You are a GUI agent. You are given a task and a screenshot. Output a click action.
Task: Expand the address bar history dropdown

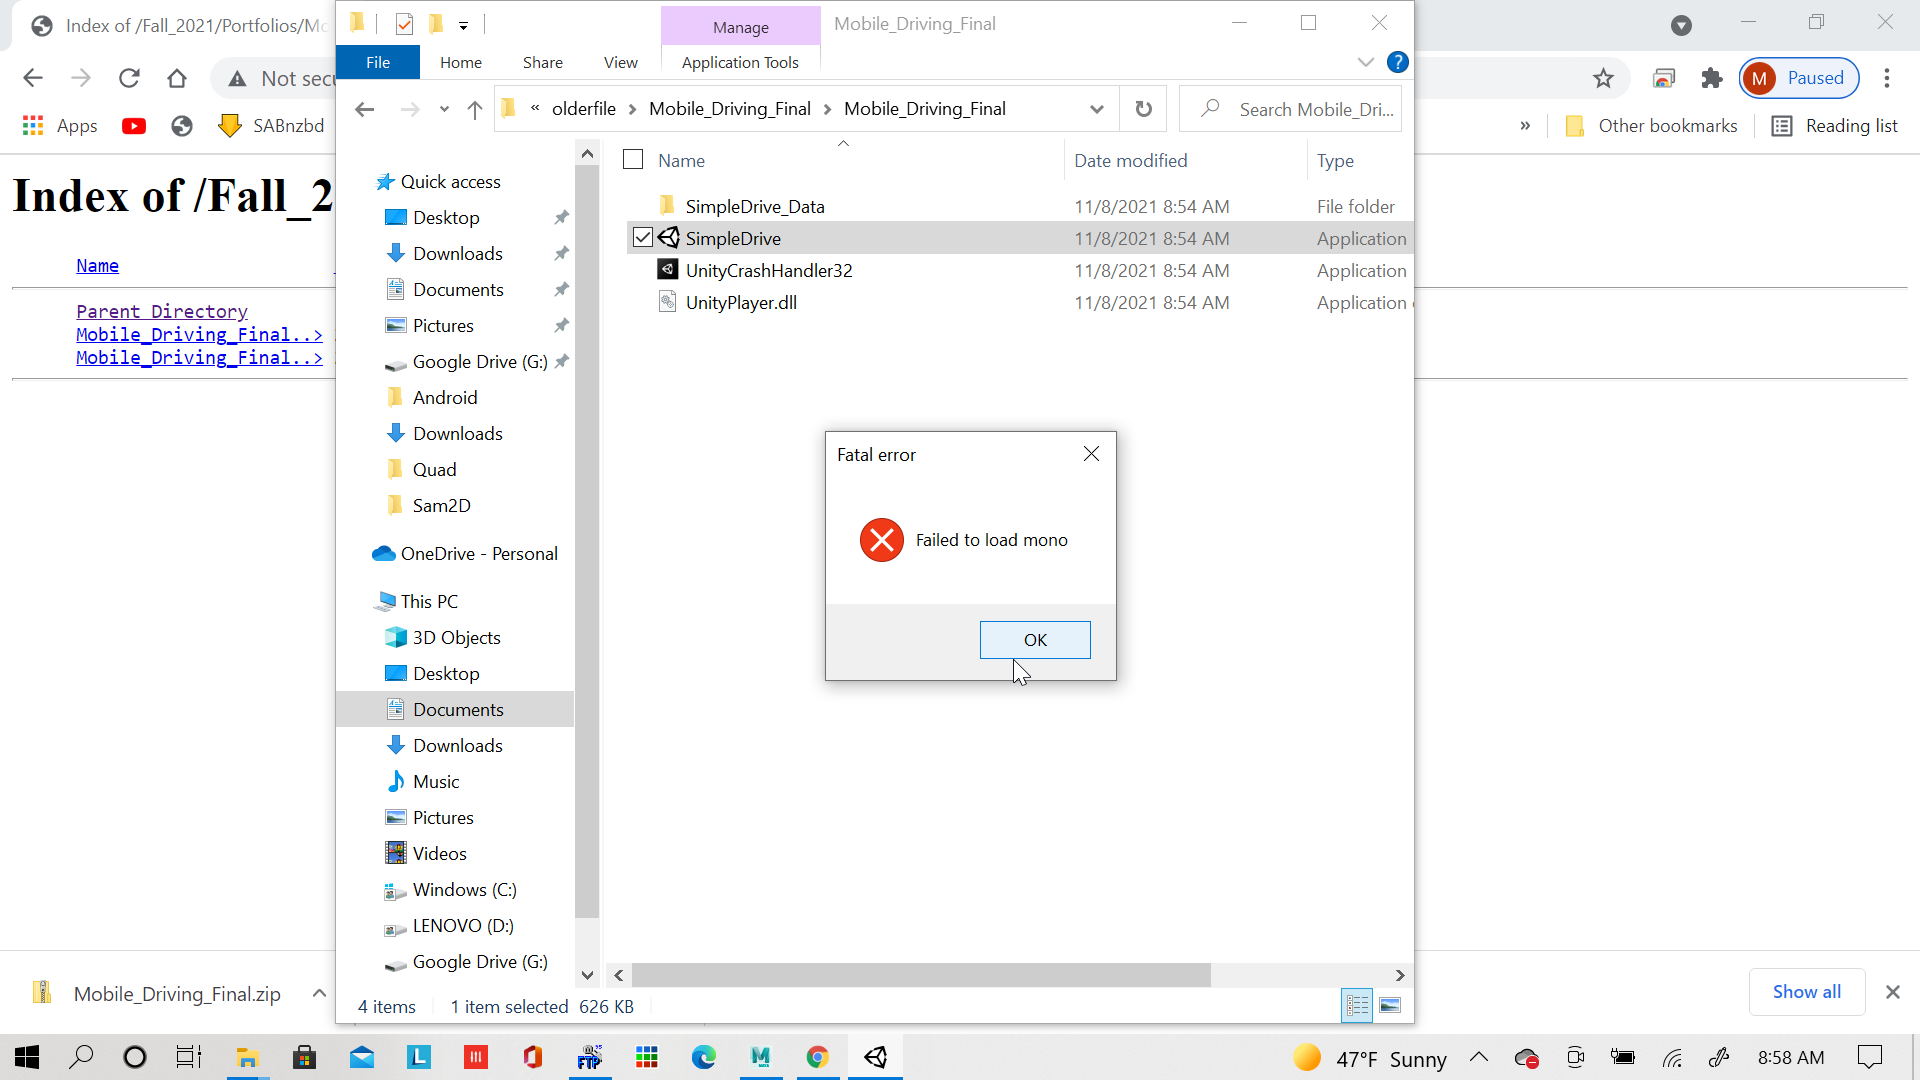(x=1097, y=109)
